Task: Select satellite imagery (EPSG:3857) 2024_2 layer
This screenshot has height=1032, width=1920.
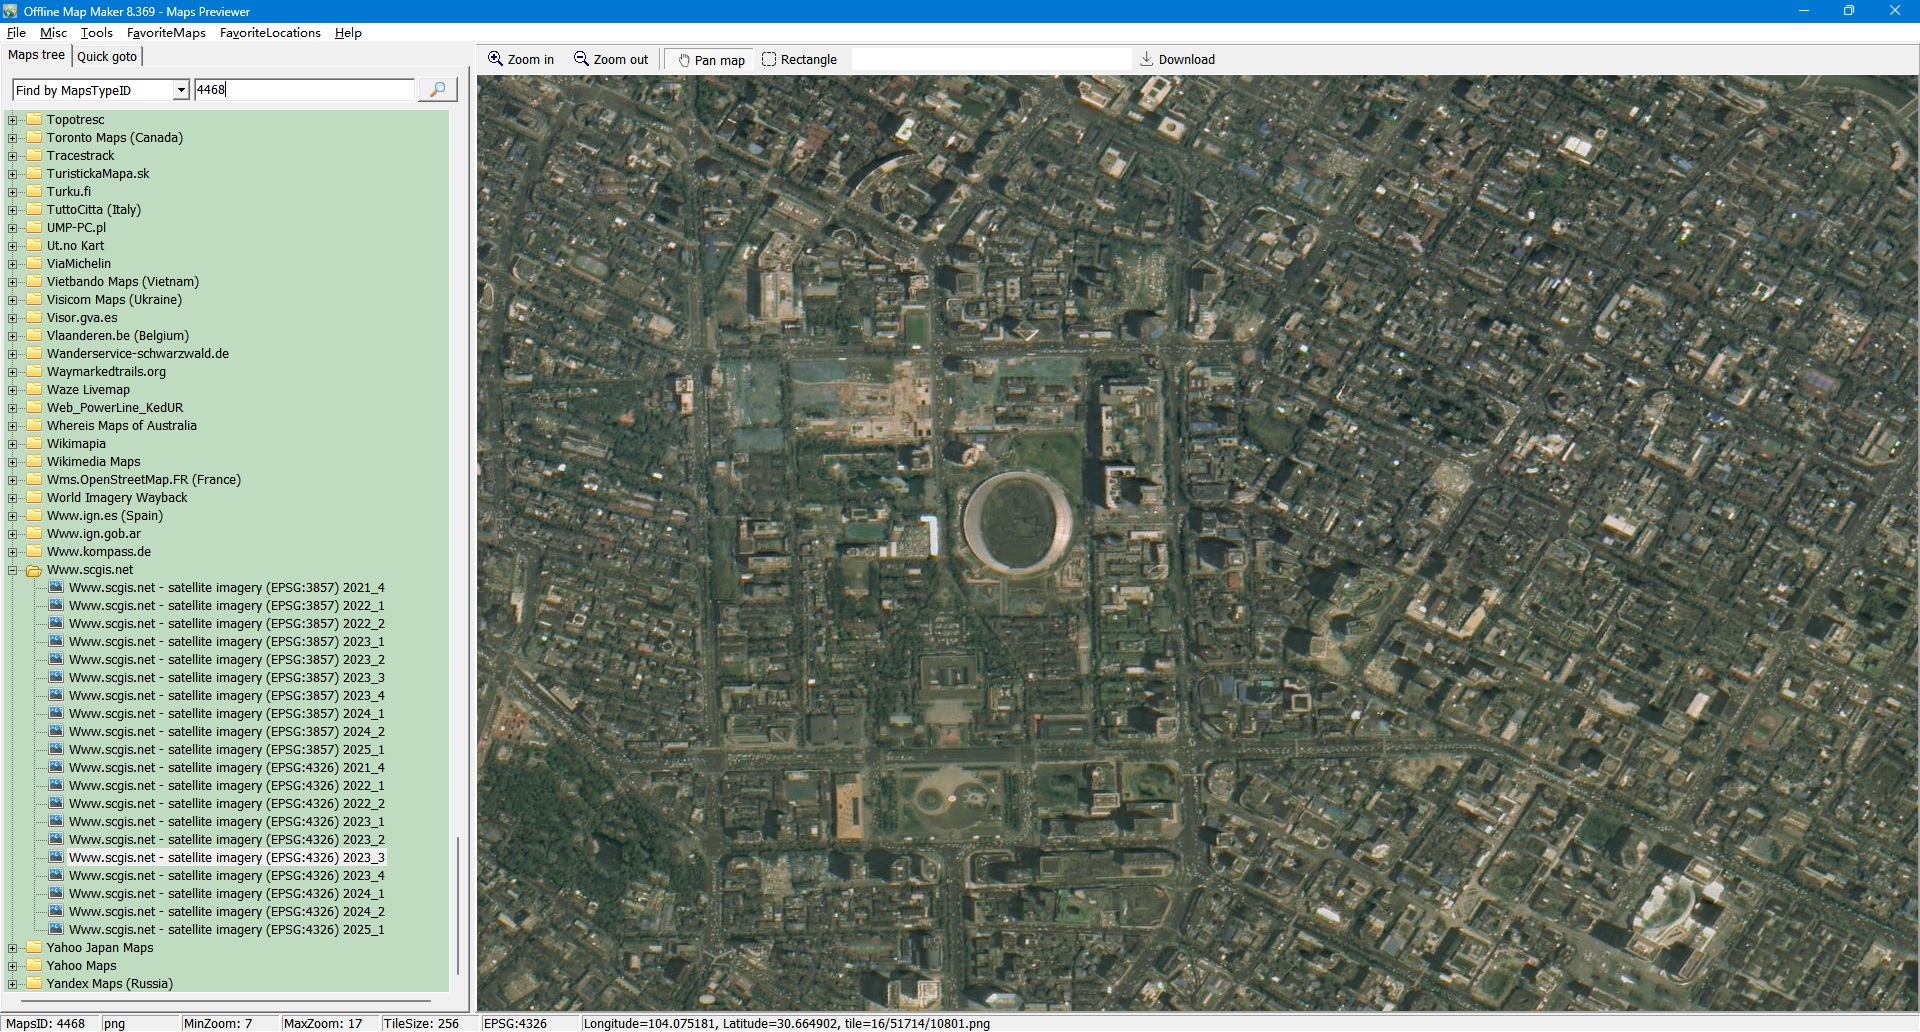Action: [226, 732]
